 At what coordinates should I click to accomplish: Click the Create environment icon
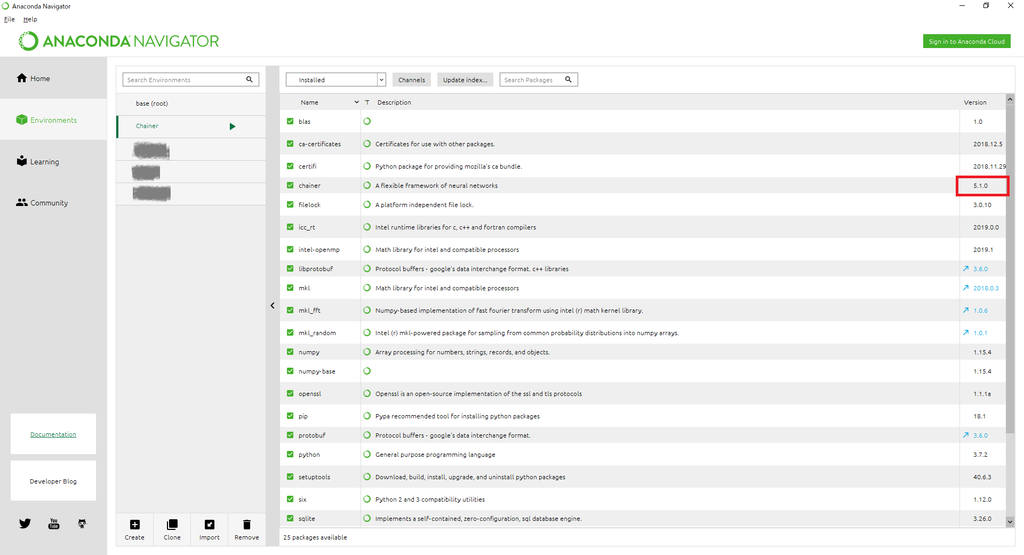pos(135,524)
